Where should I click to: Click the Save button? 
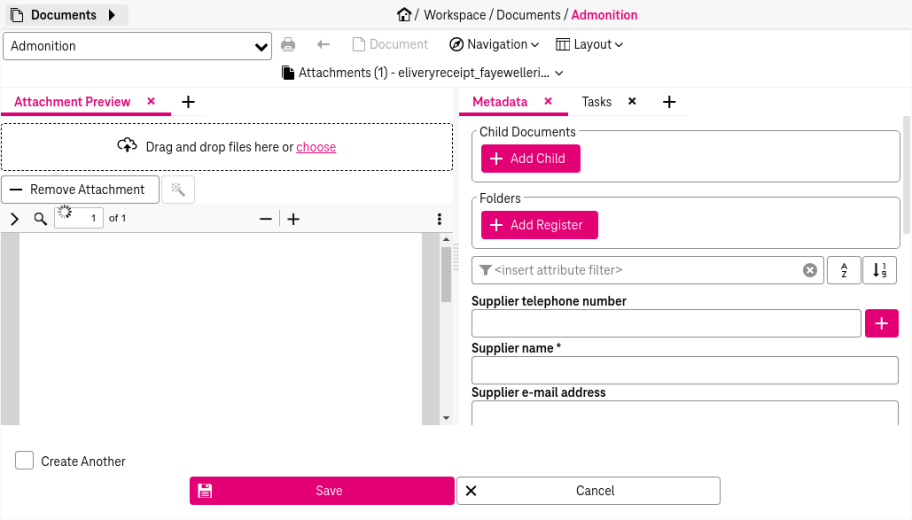pos(322,491)
